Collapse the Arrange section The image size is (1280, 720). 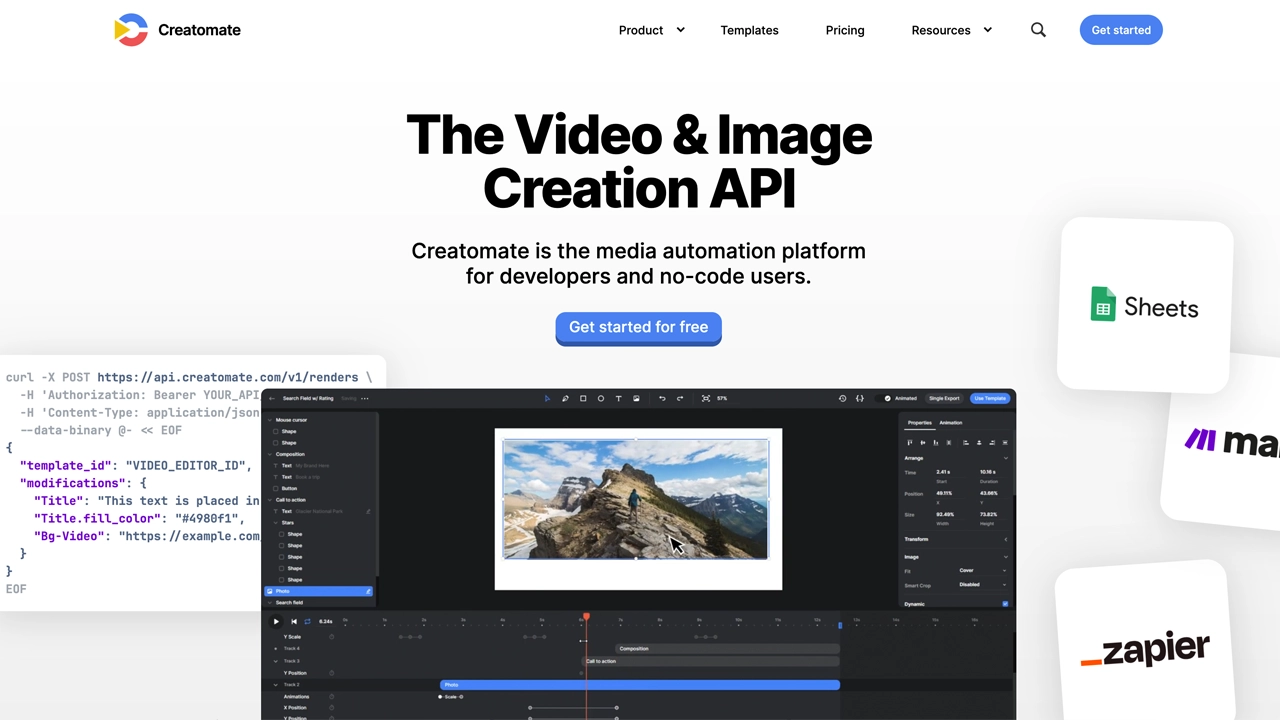point(1006,458)
